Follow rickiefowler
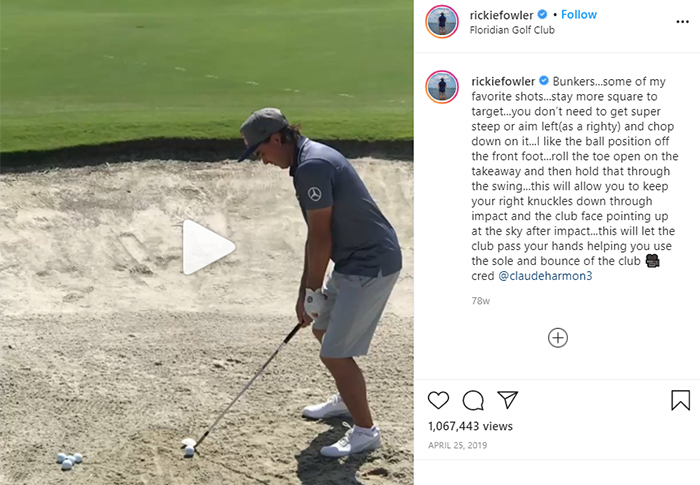 click(x=579, y=15)
